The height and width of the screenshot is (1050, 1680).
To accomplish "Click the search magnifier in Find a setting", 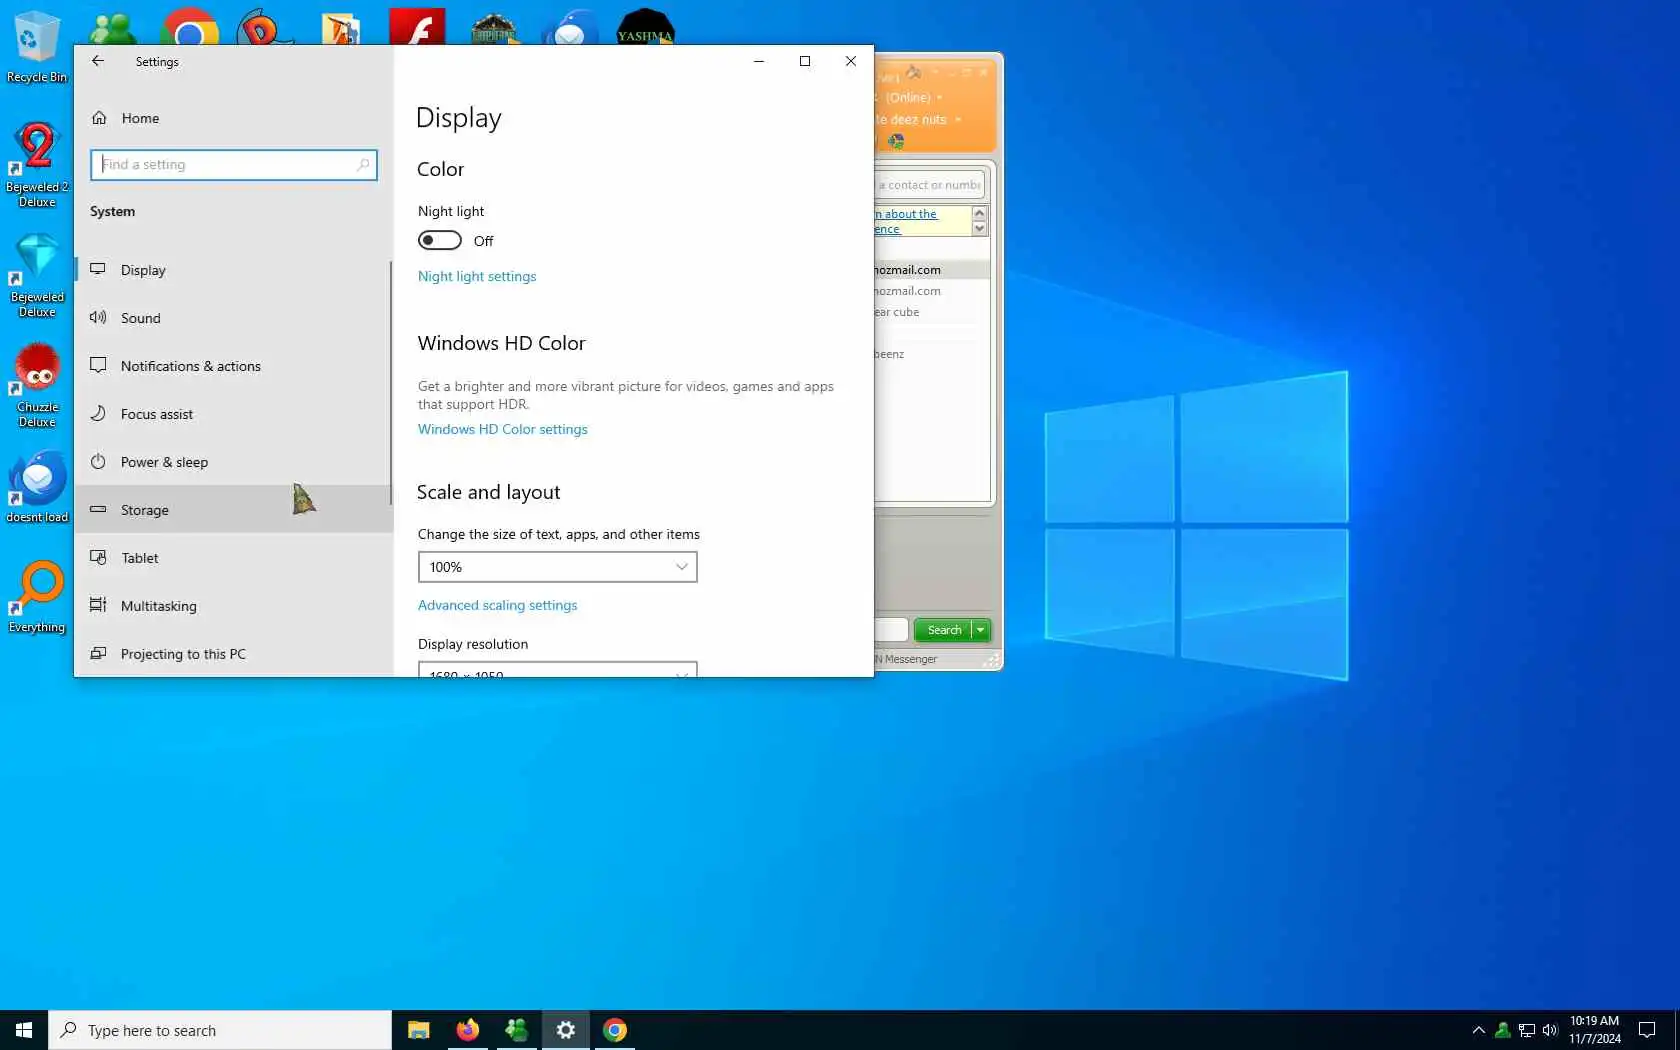I will [x=363, y=165].
